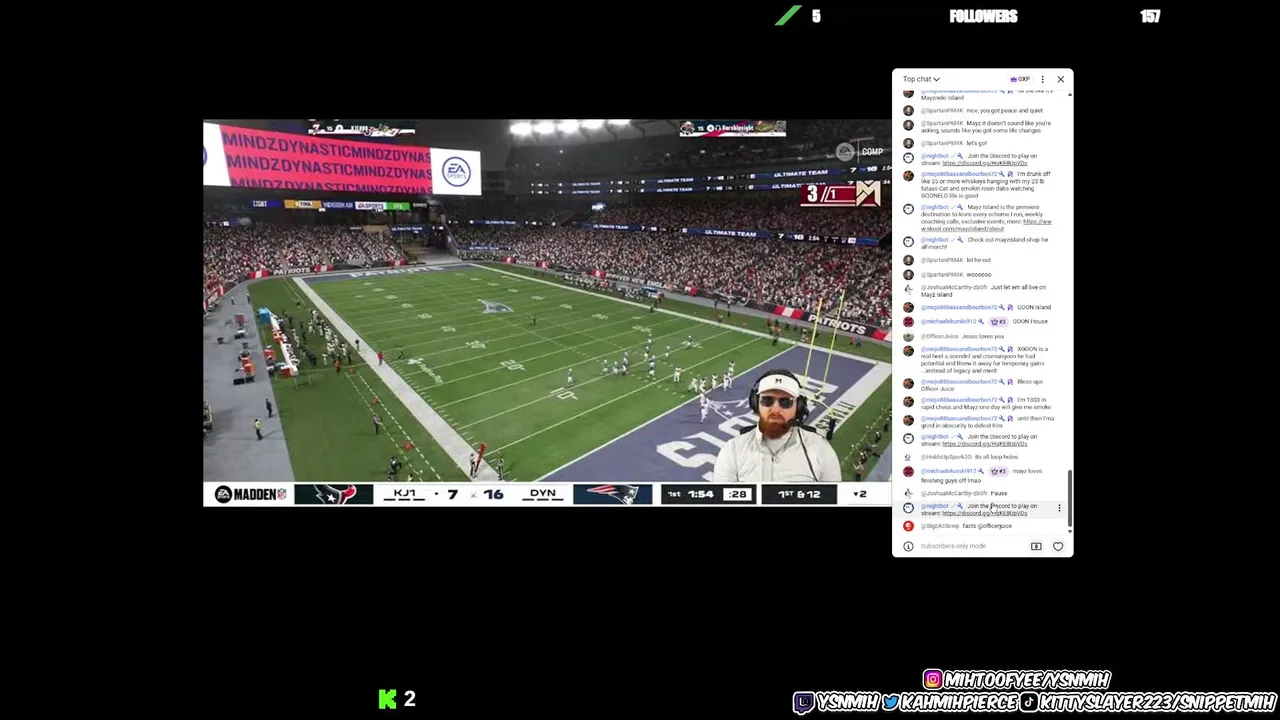Image resolution: width=1280 pixels, height=720 pixels.
Task: Click the follower count 157
Action: (x=1150, y=16)
